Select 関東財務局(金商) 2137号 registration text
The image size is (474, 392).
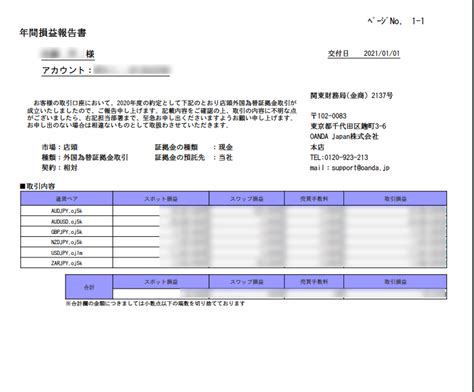pyautogui.click(x=351, y=96)
